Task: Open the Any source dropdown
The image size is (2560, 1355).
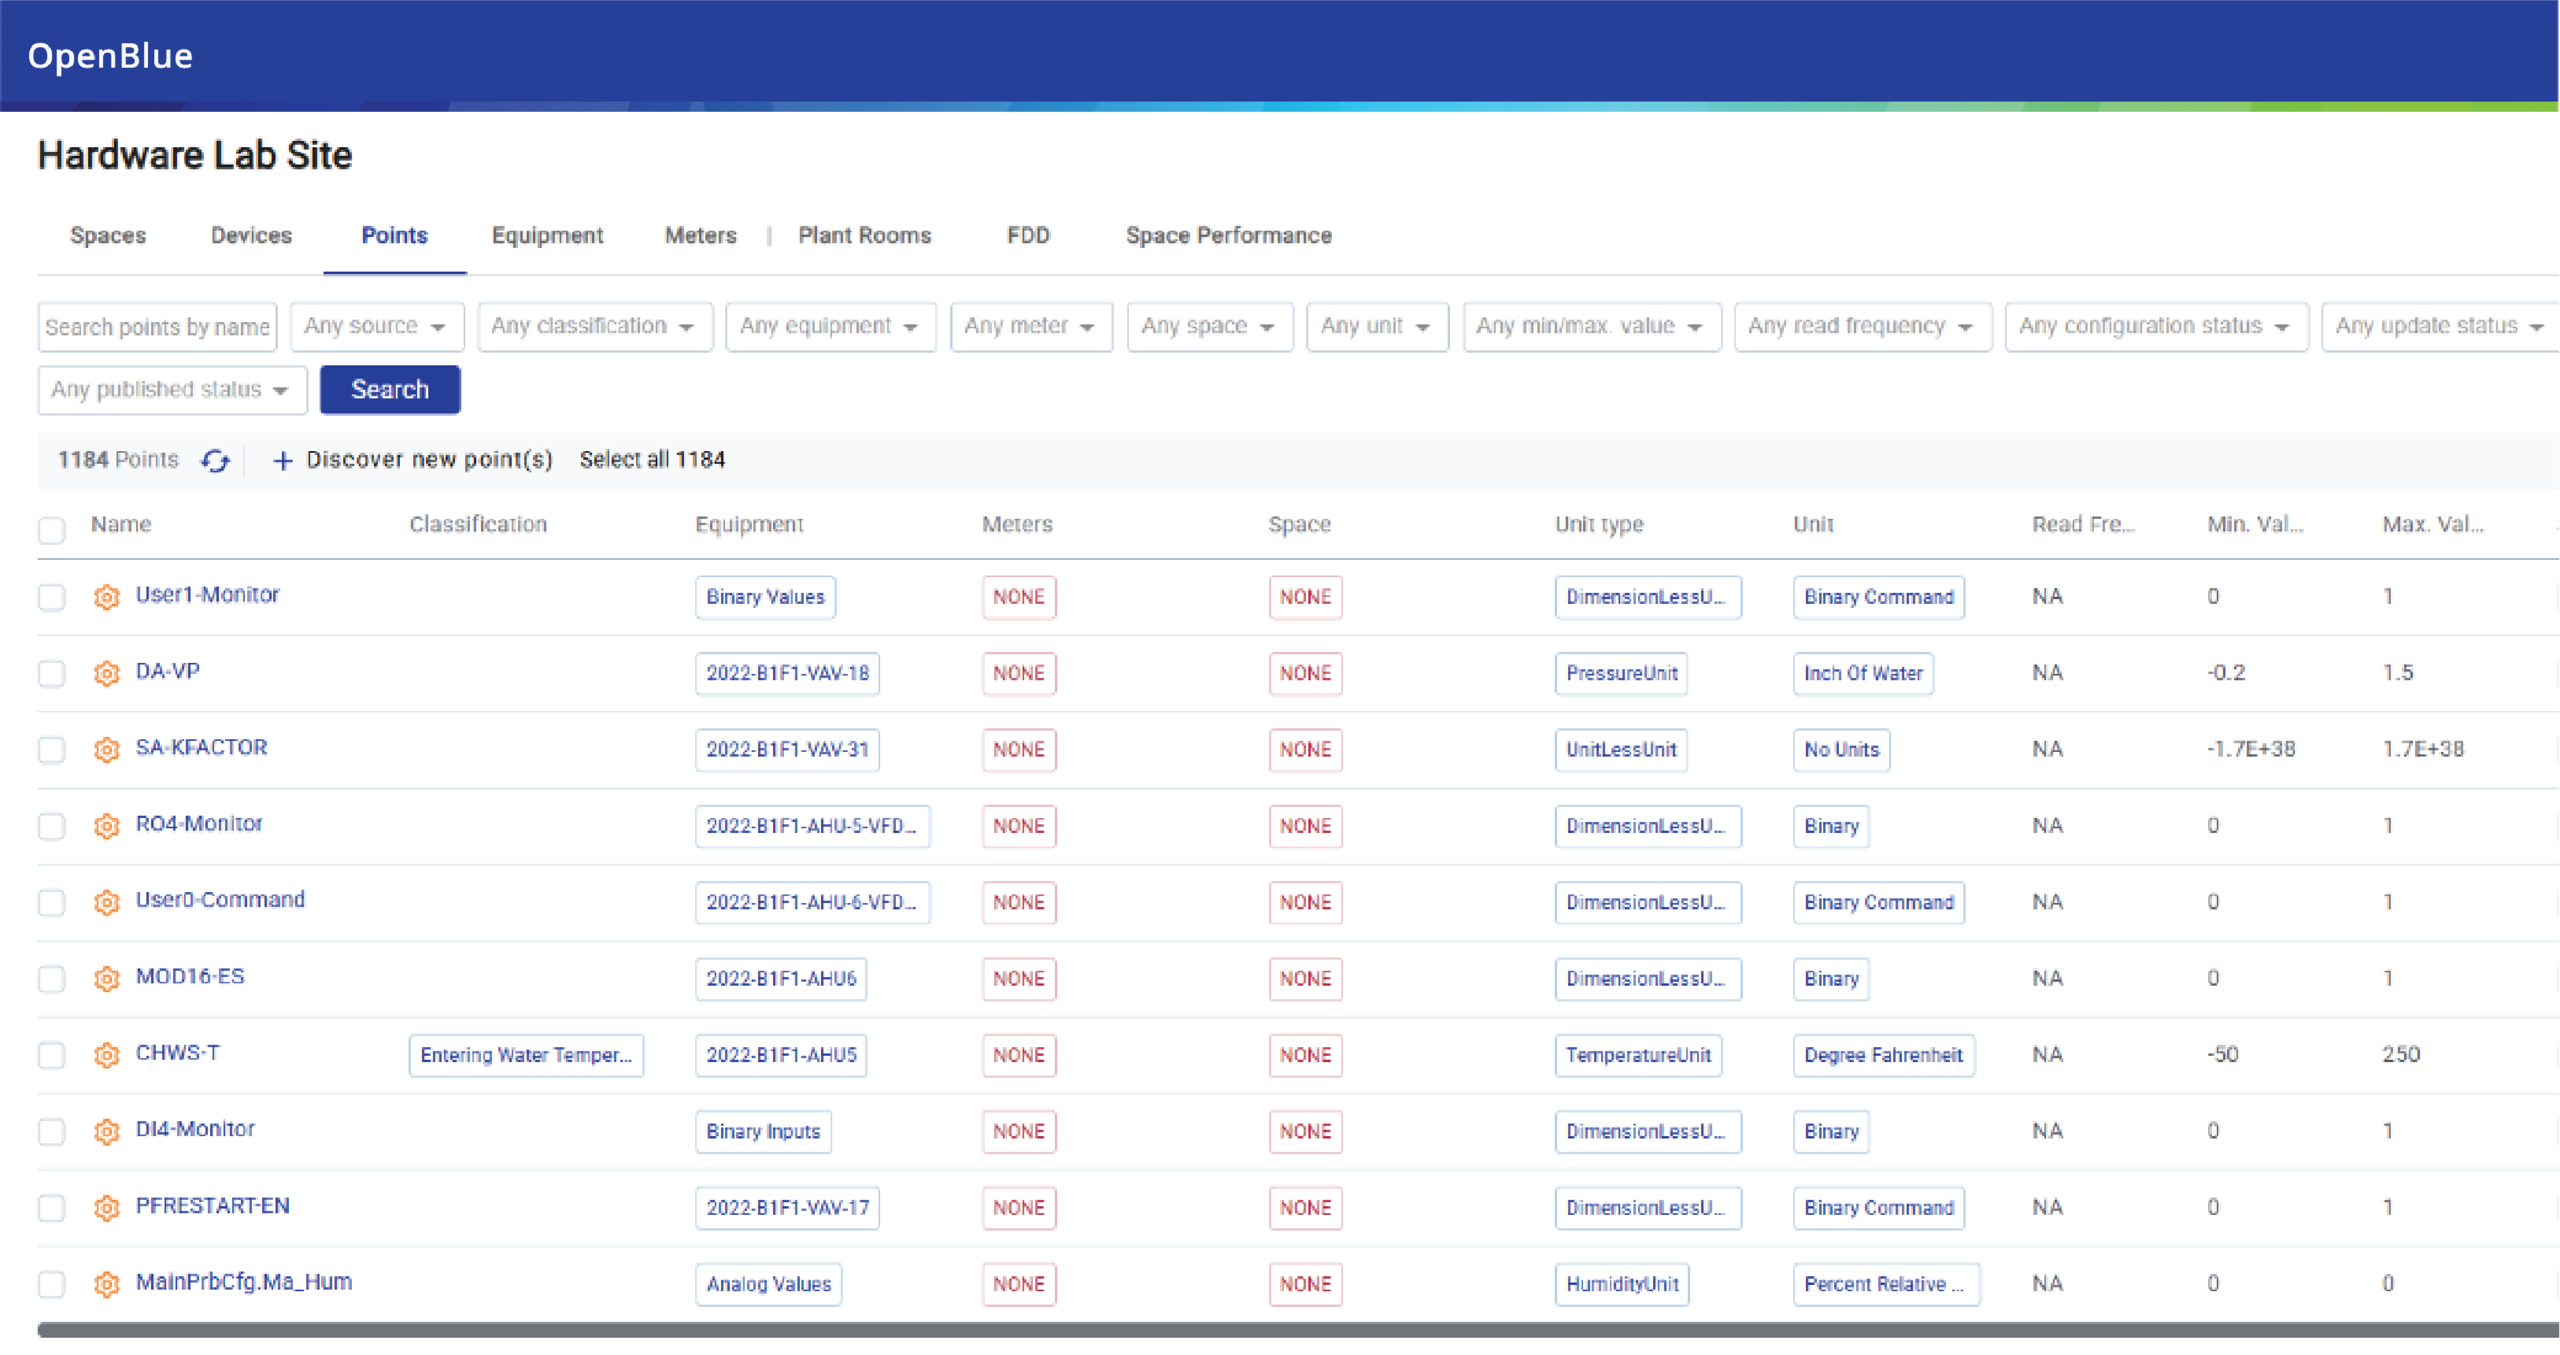Action: 376,327
